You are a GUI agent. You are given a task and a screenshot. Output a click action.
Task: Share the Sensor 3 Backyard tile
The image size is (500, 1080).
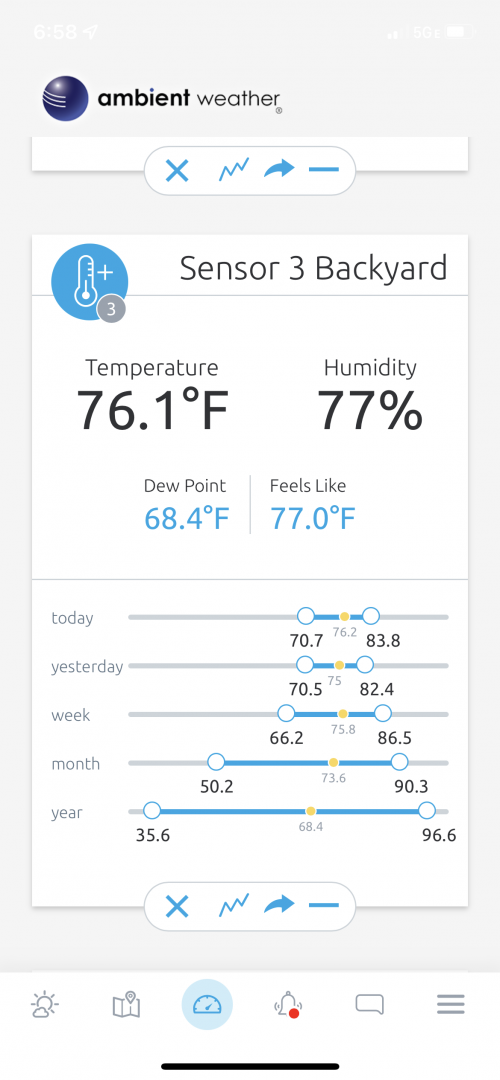(x=279, y=906)
